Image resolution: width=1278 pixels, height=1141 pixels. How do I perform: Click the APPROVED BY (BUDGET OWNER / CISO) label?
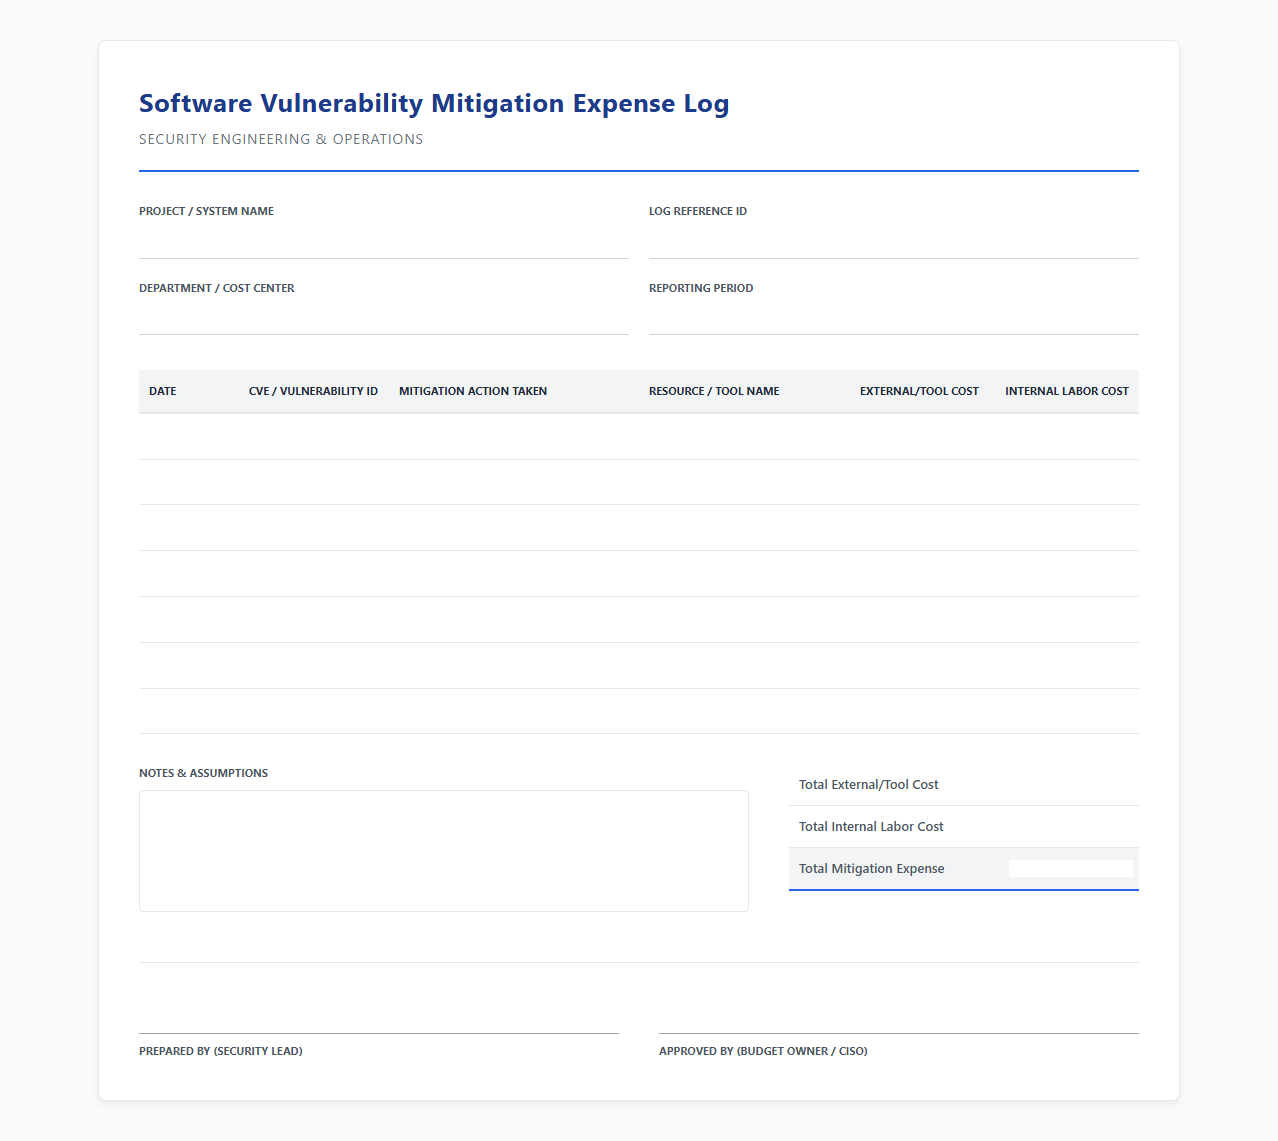tap(763, 1051)
